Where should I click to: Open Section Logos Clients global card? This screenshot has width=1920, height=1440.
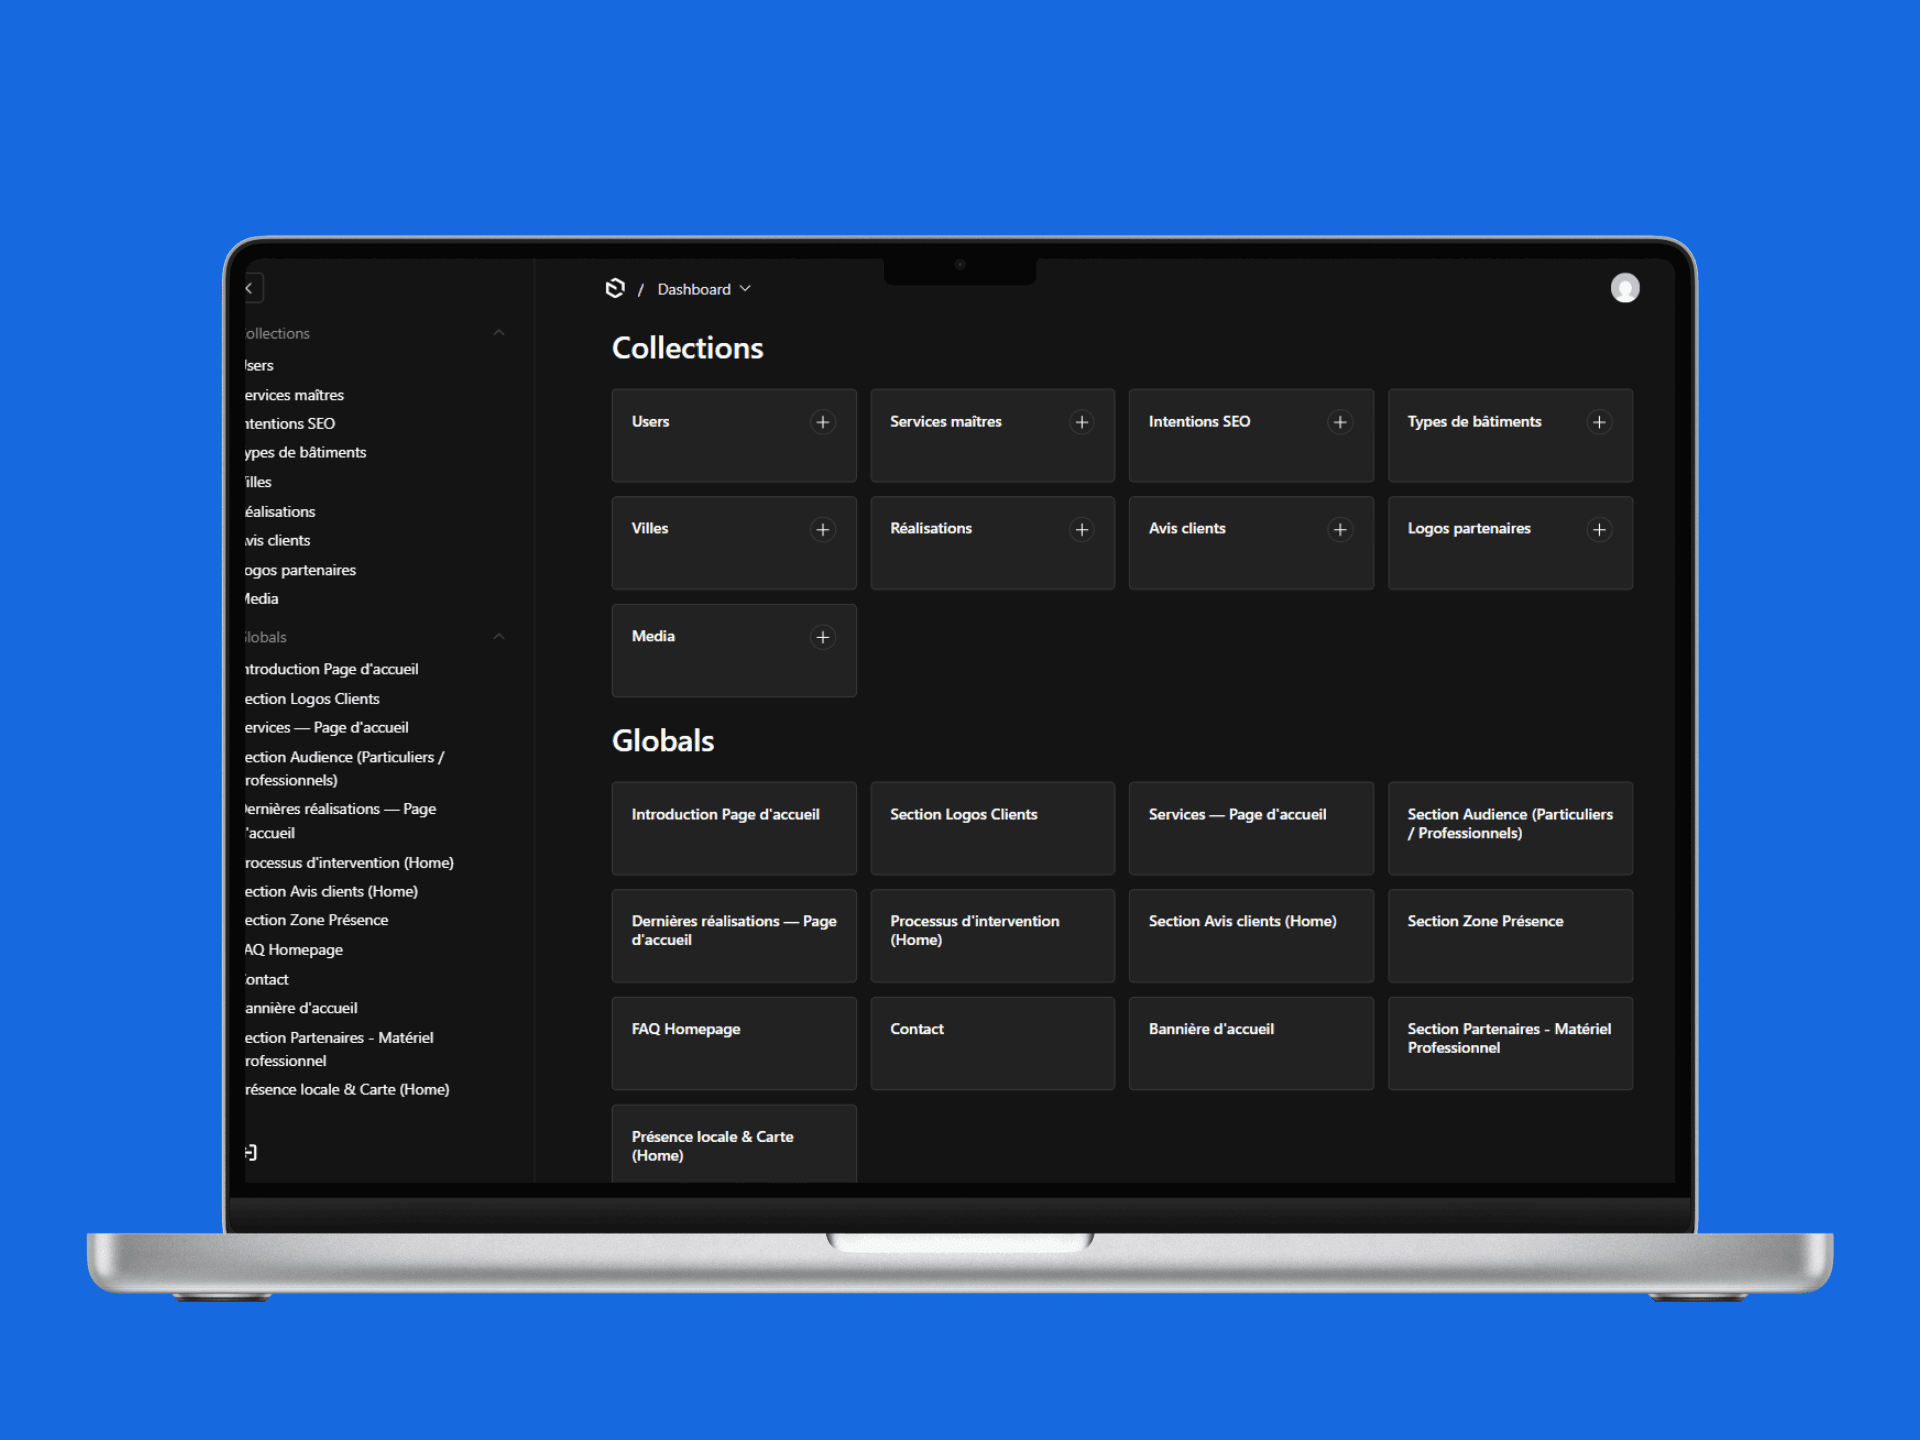992,828
